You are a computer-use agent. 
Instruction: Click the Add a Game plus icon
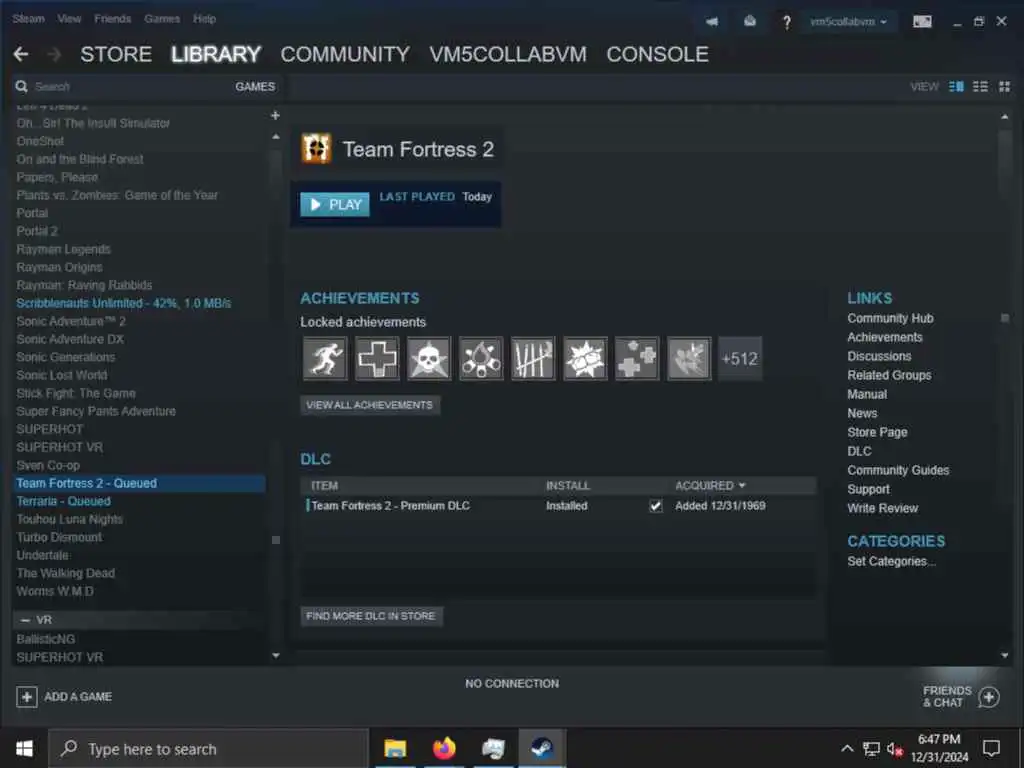point(27,697)
